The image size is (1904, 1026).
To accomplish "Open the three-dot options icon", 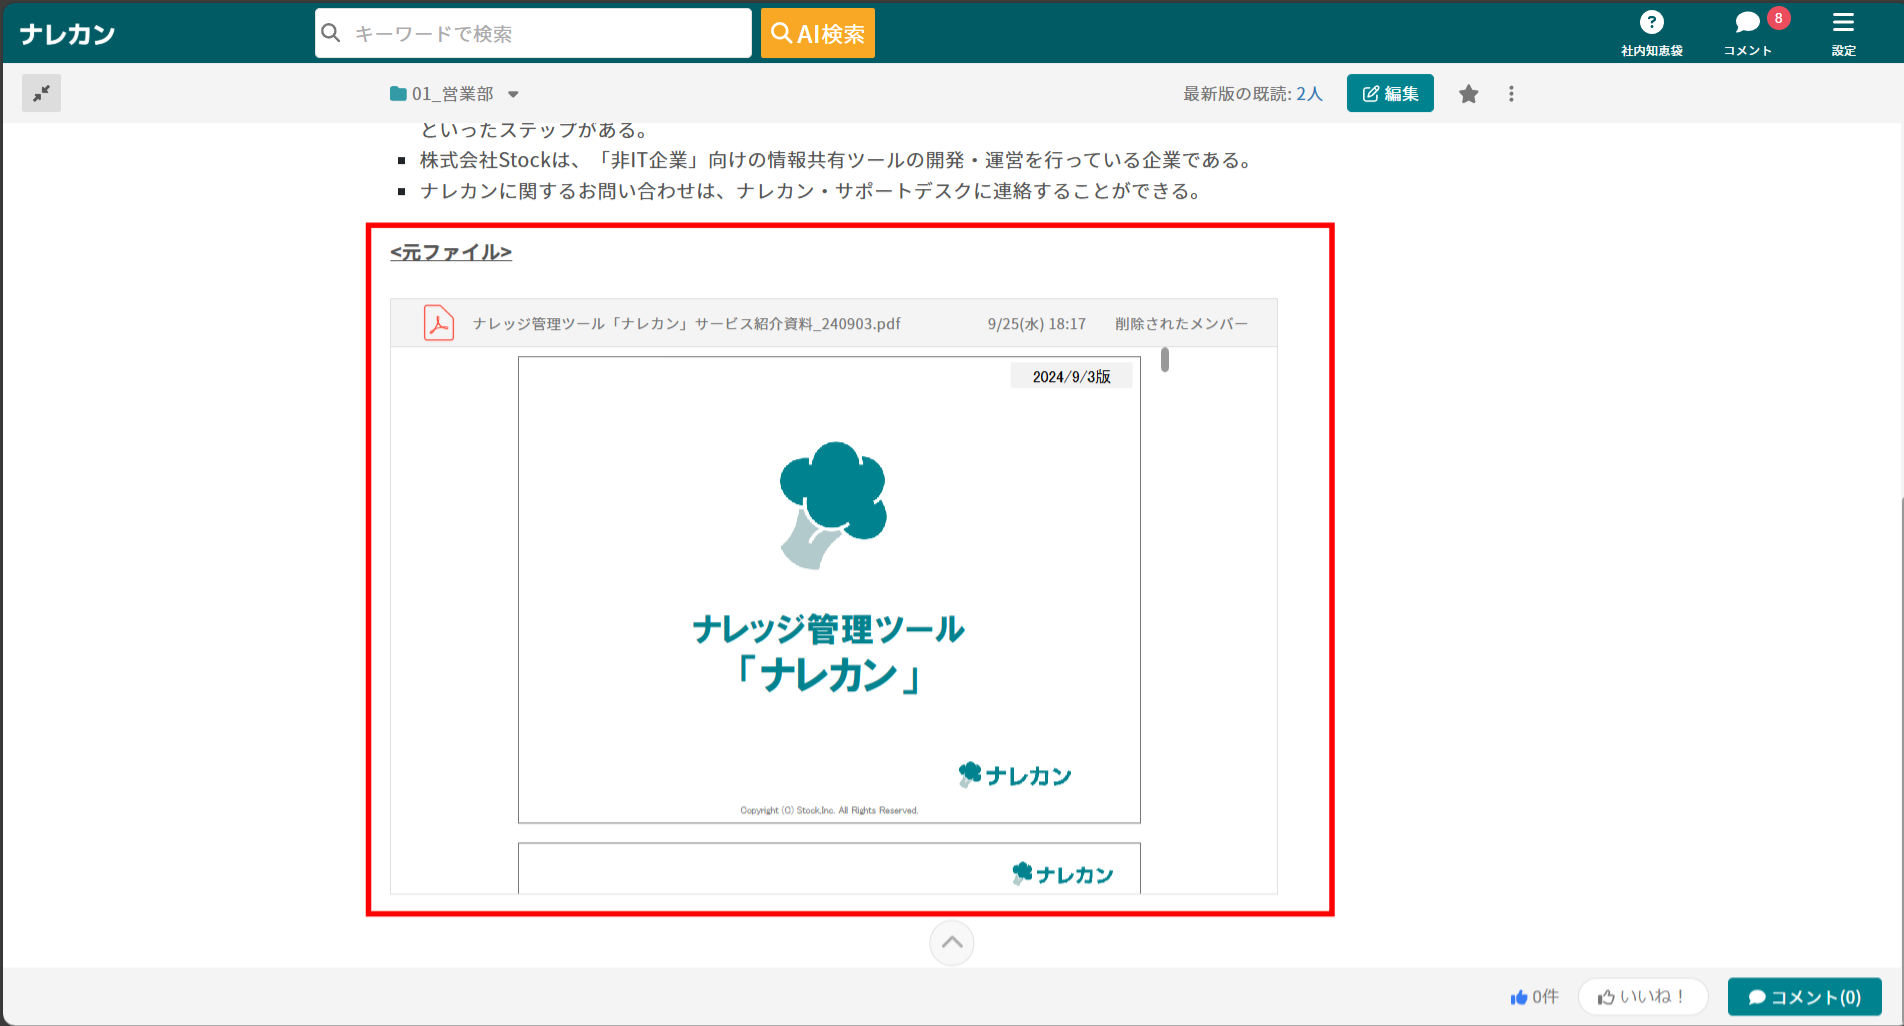I will (1511, 93).
